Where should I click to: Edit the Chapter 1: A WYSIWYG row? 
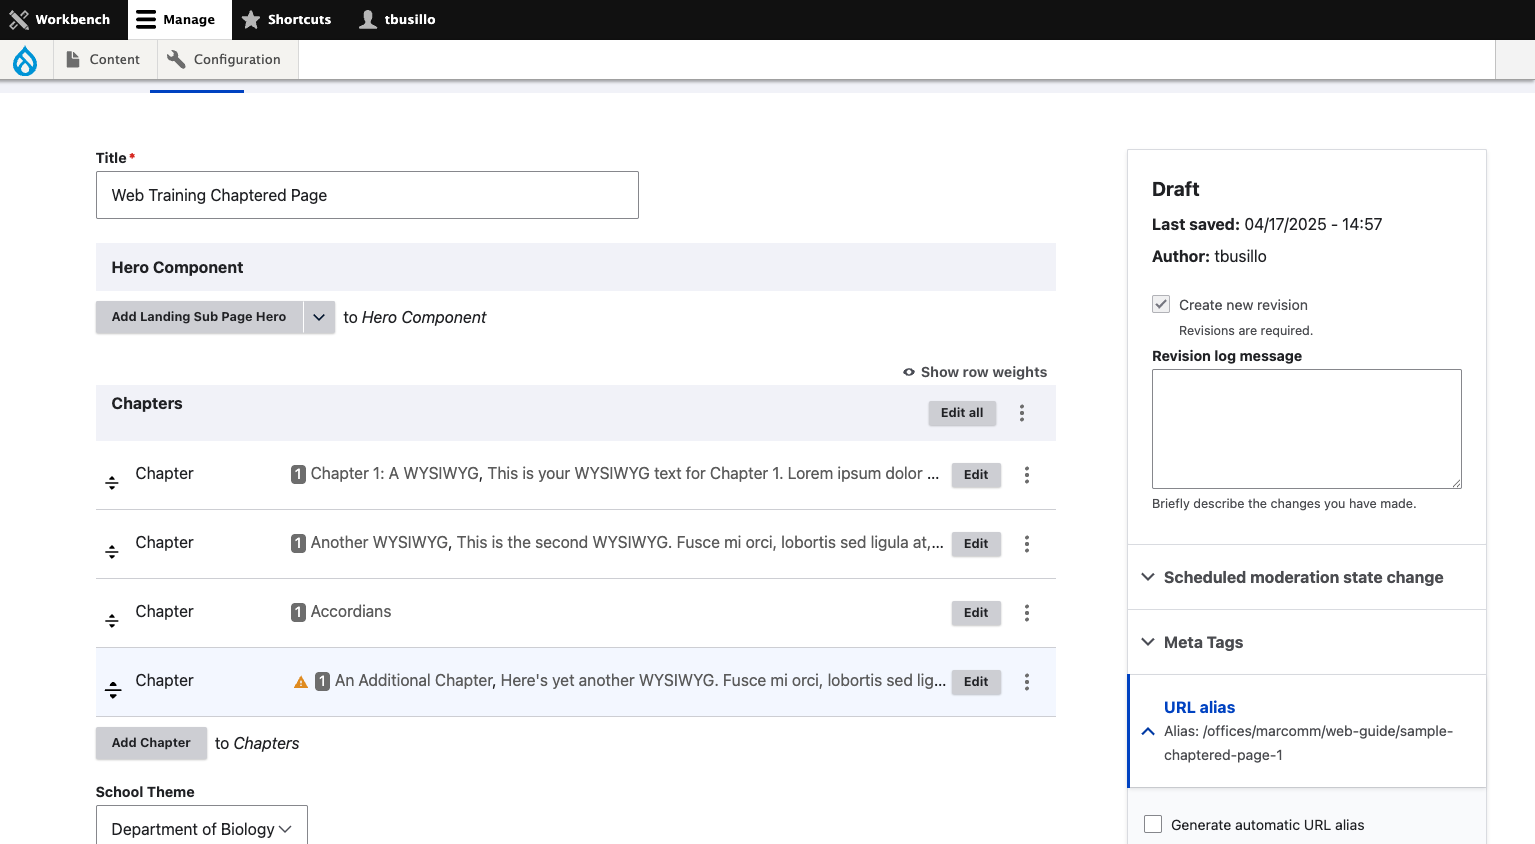(x=976, y=475)
